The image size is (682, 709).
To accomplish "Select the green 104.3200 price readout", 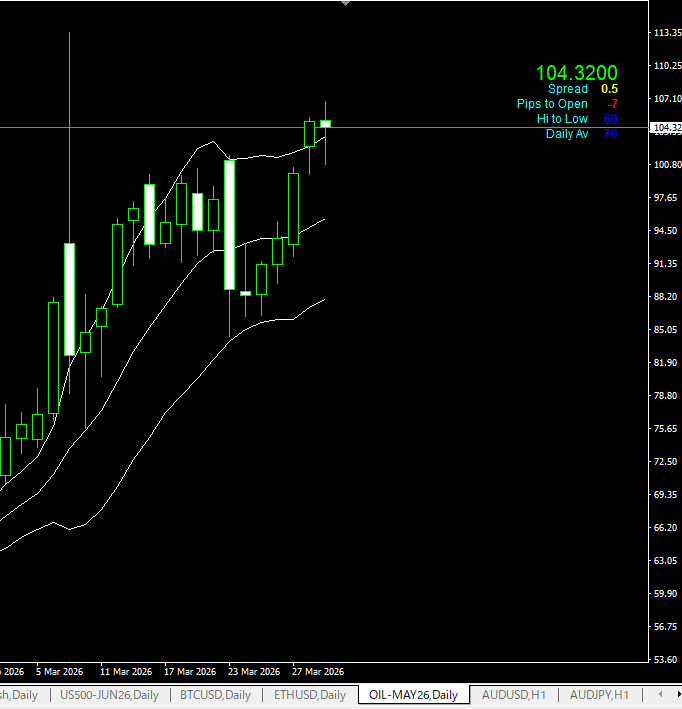I will (x=576, y=73).
